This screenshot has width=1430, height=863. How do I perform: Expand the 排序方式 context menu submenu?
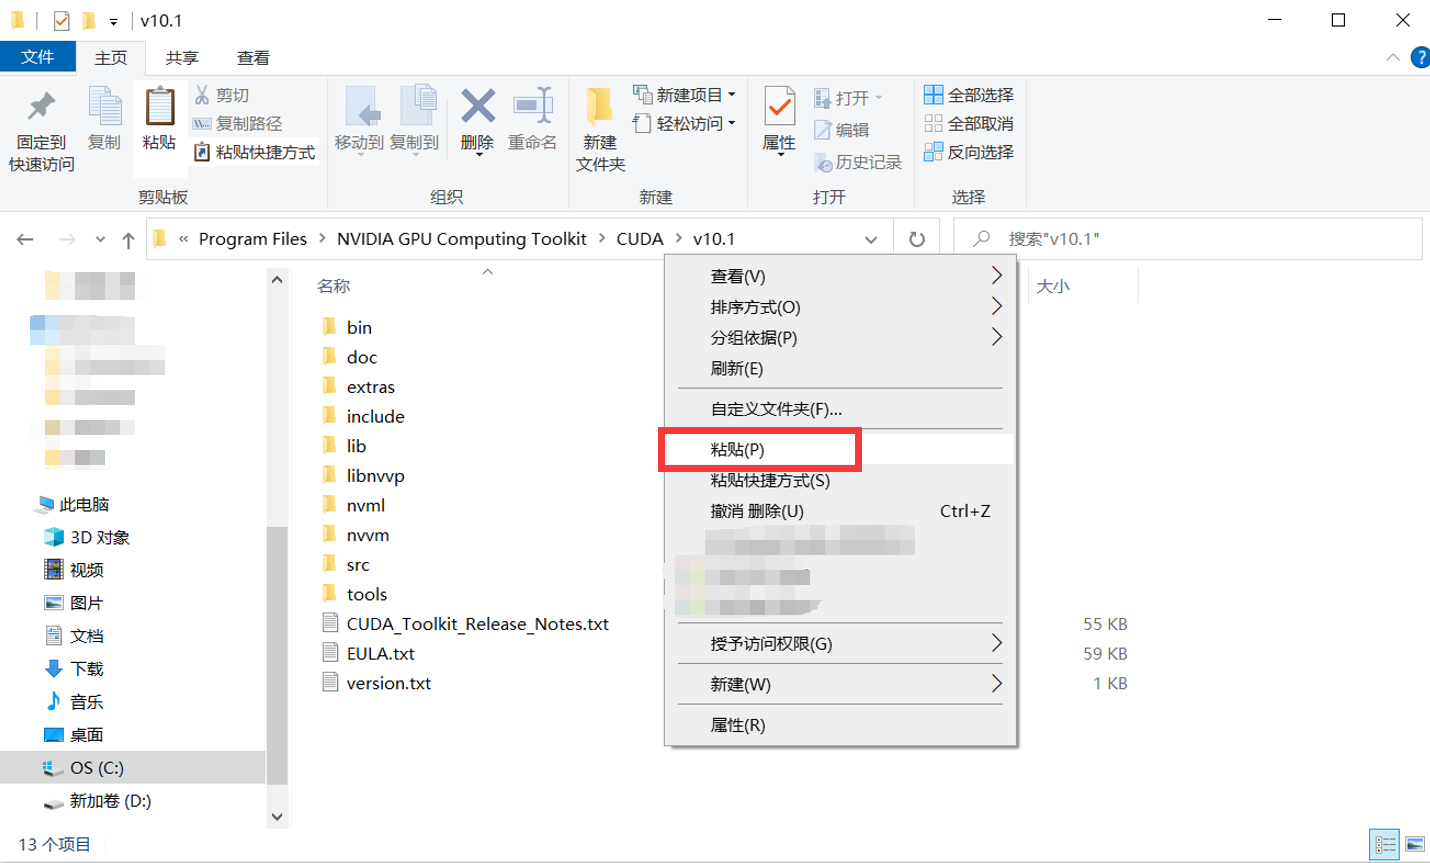[840, 307]
